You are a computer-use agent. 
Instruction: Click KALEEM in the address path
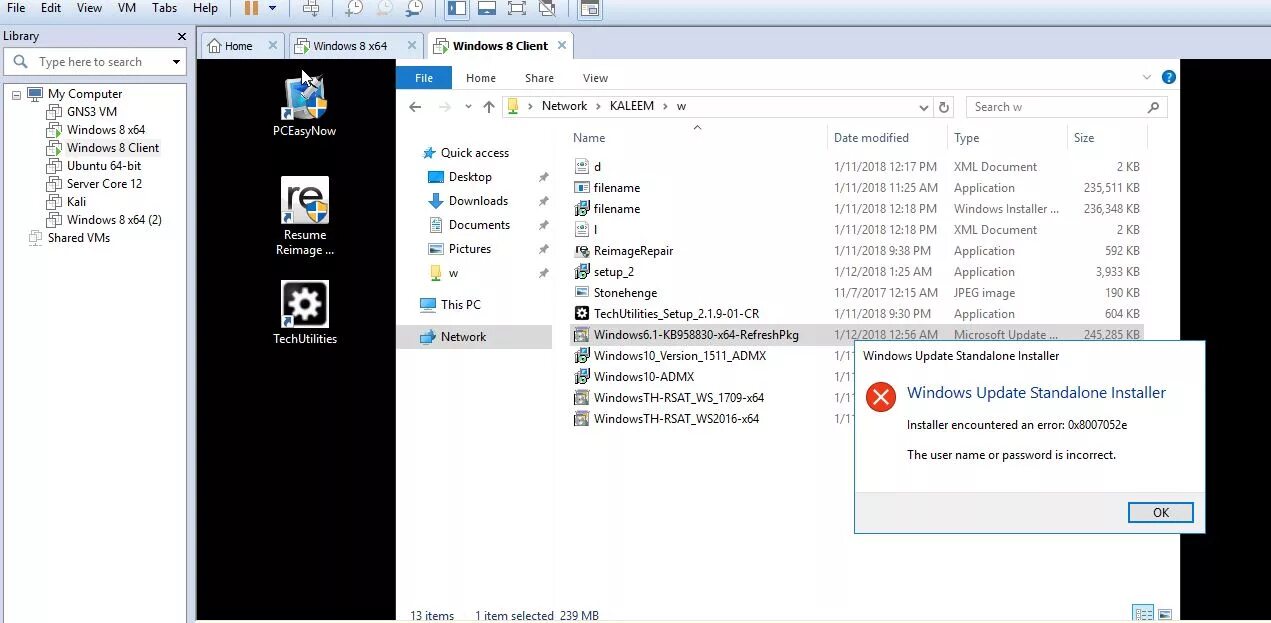[x=631, y=106]
